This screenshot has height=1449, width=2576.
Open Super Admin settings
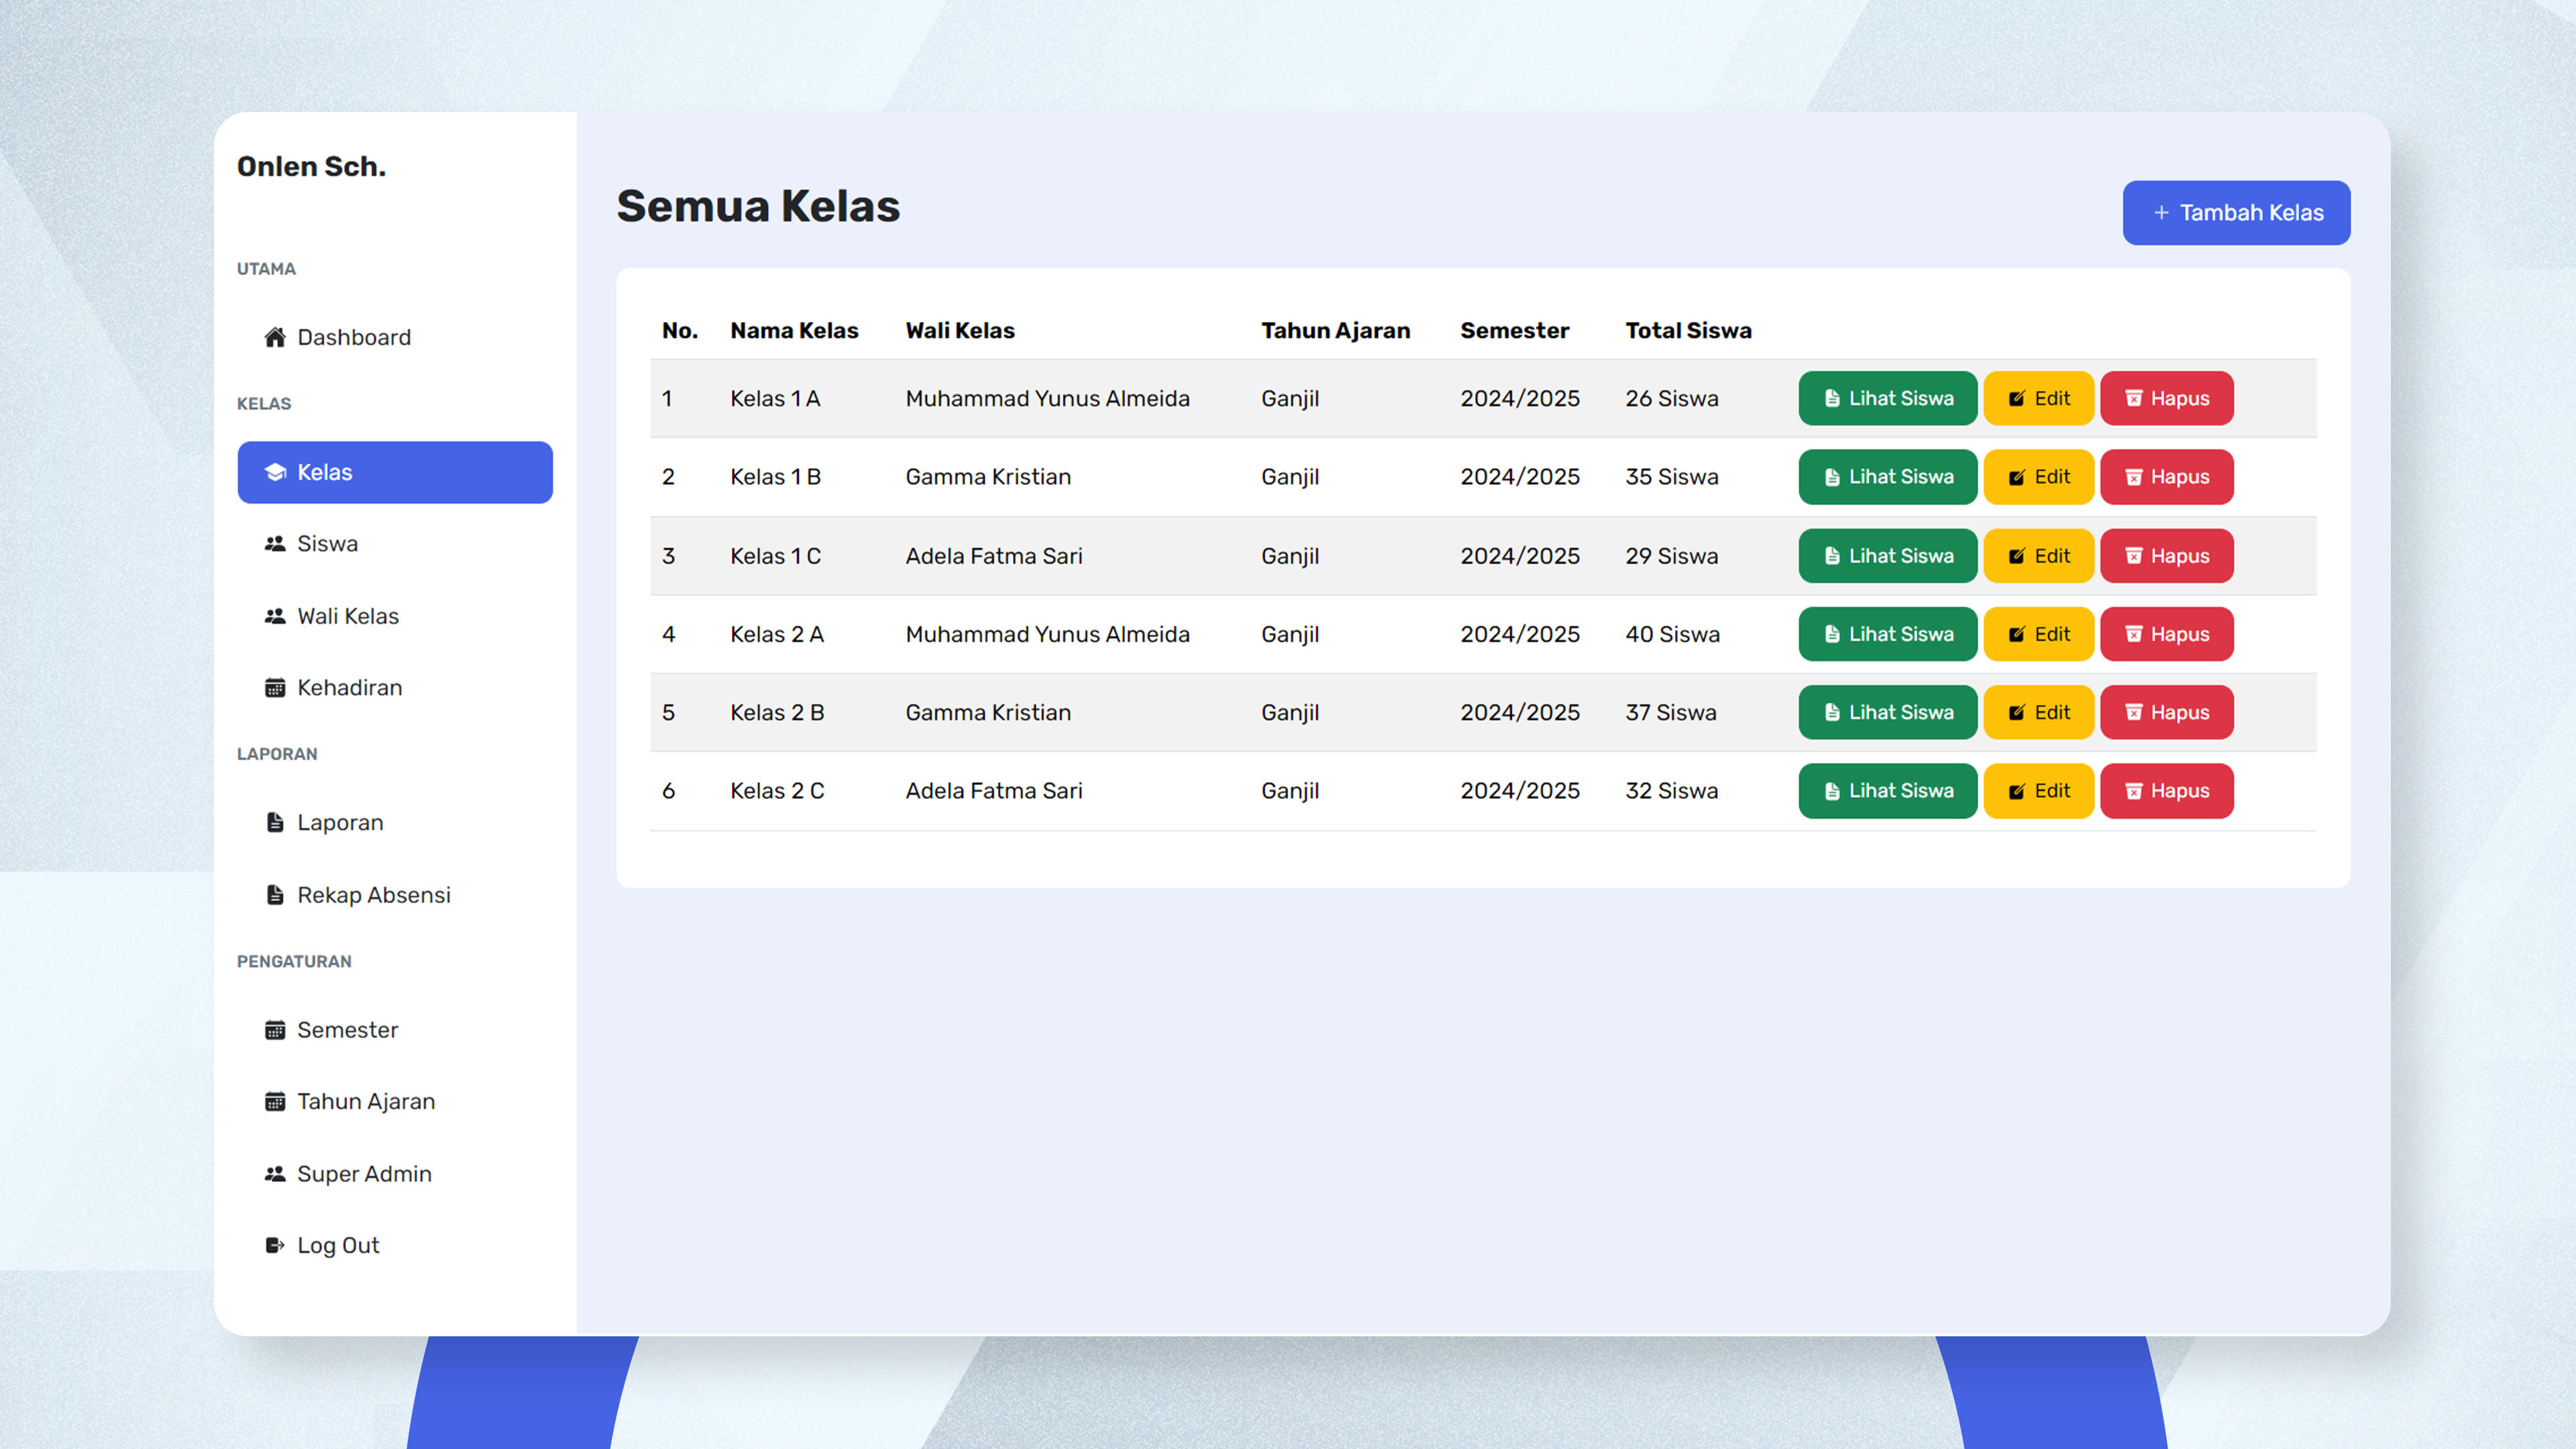[395, 1174]
